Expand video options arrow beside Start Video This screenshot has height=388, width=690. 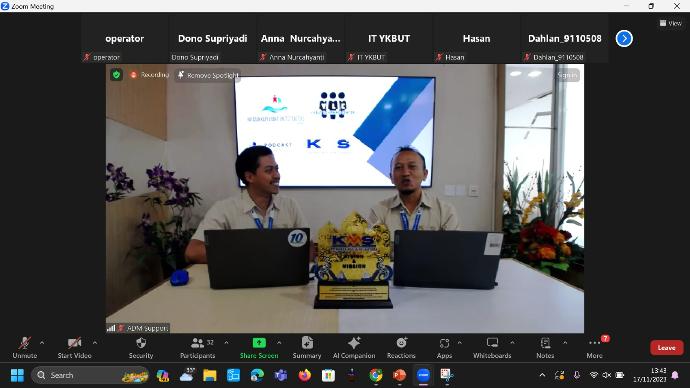tap(95, 342)
